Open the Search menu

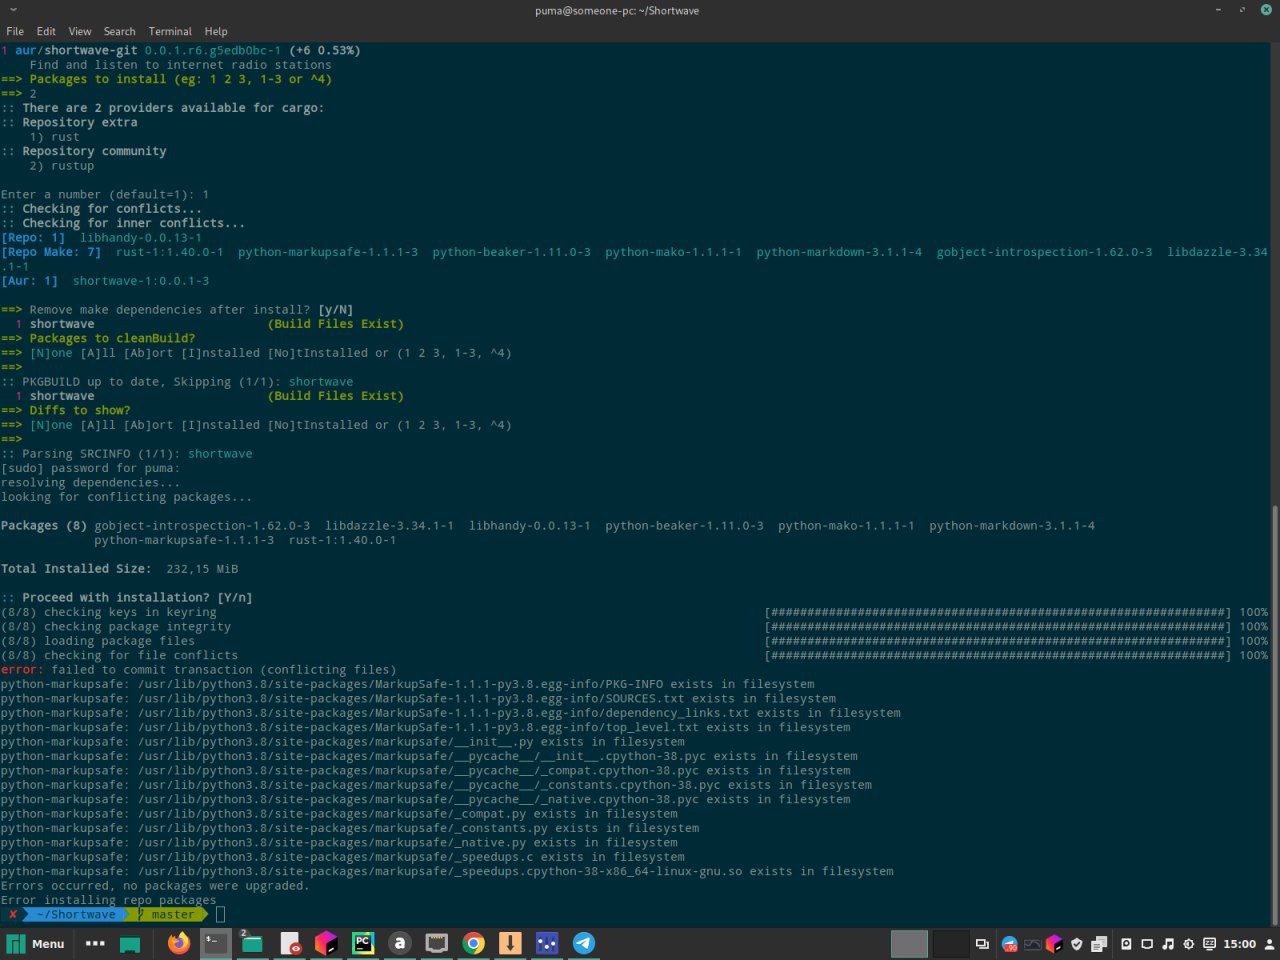[x=119, y=31]
